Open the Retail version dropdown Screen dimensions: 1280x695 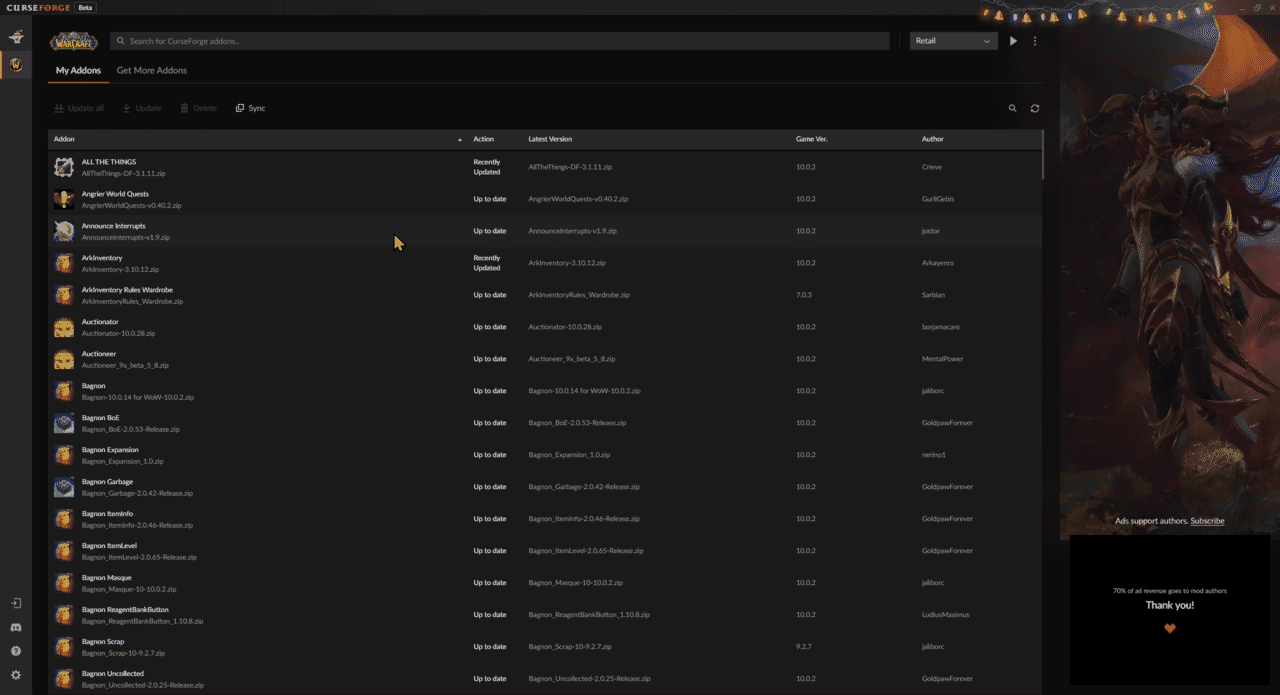pyautogui.click(x=952, y=41)
